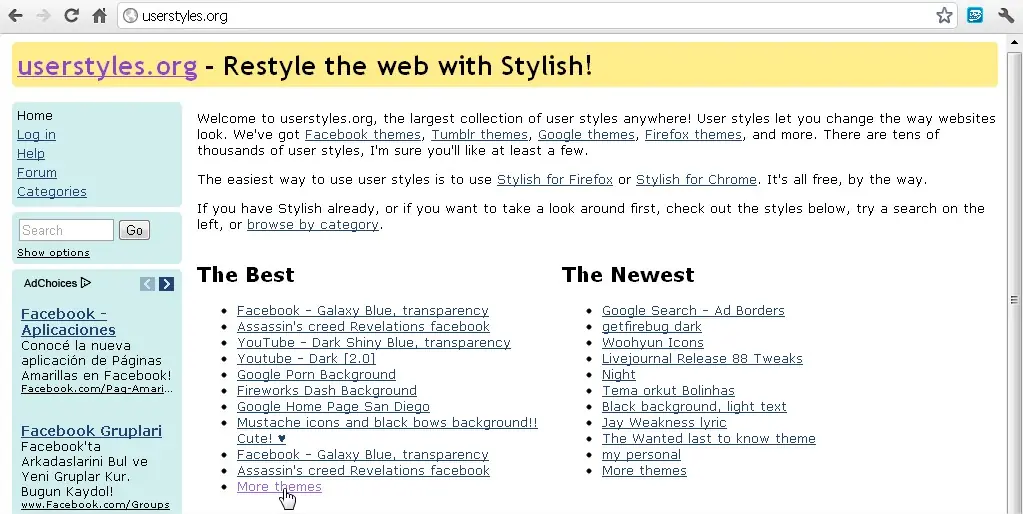Follow the Tumblr themes link
Viewport: 1023px width, 514px height.
480,134
